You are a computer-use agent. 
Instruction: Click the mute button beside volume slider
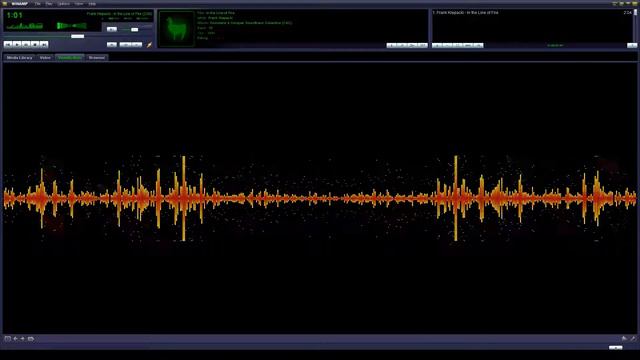[111, 29]
